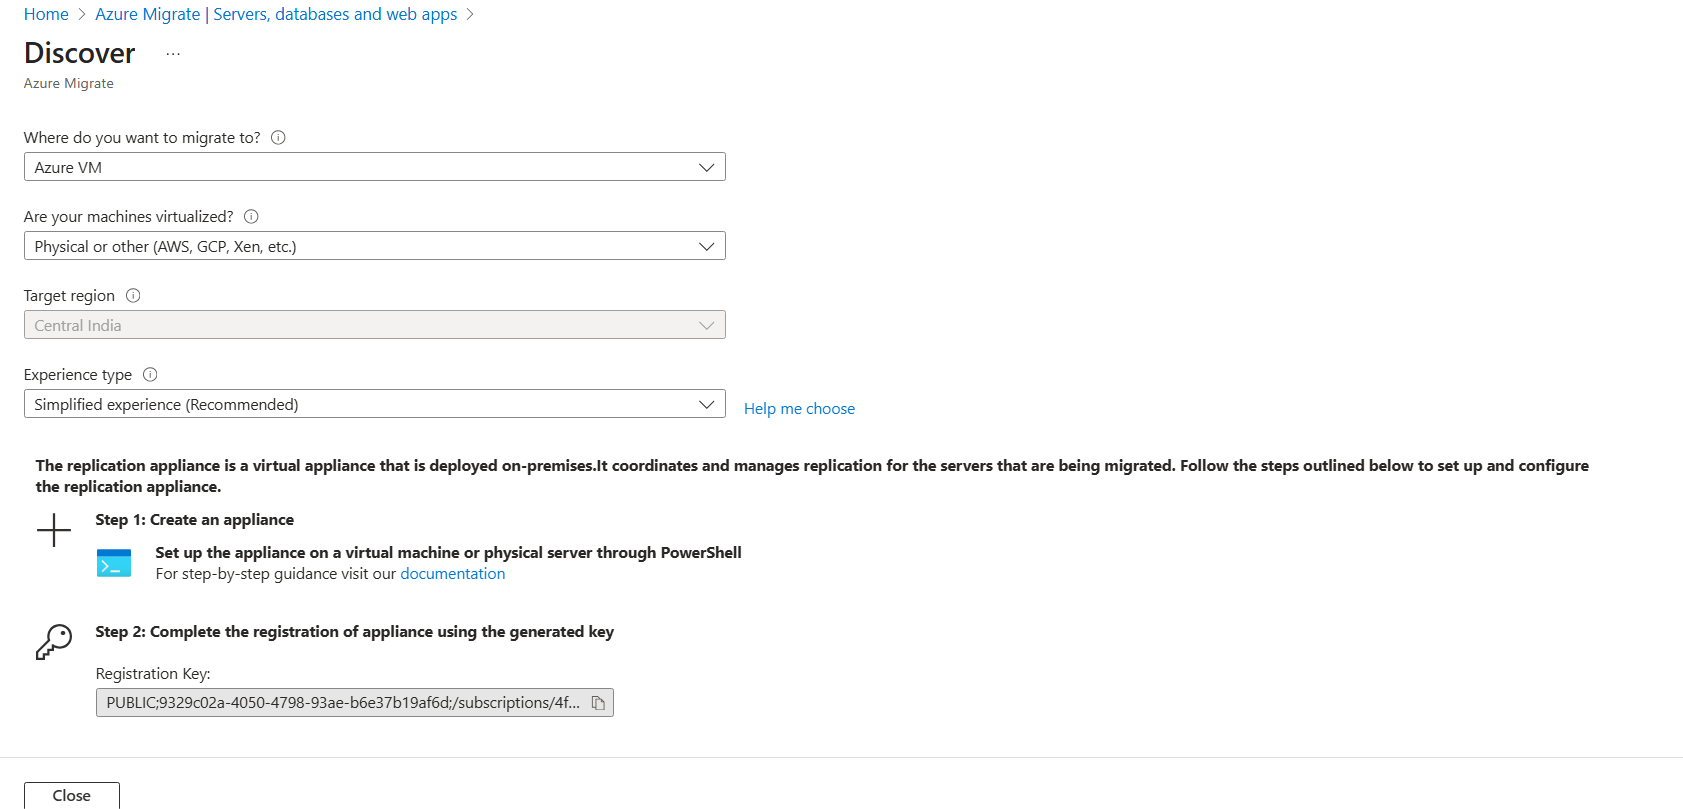
Task: Click the Discover page title
Action: pyautogui.click(x=80, y=53)
